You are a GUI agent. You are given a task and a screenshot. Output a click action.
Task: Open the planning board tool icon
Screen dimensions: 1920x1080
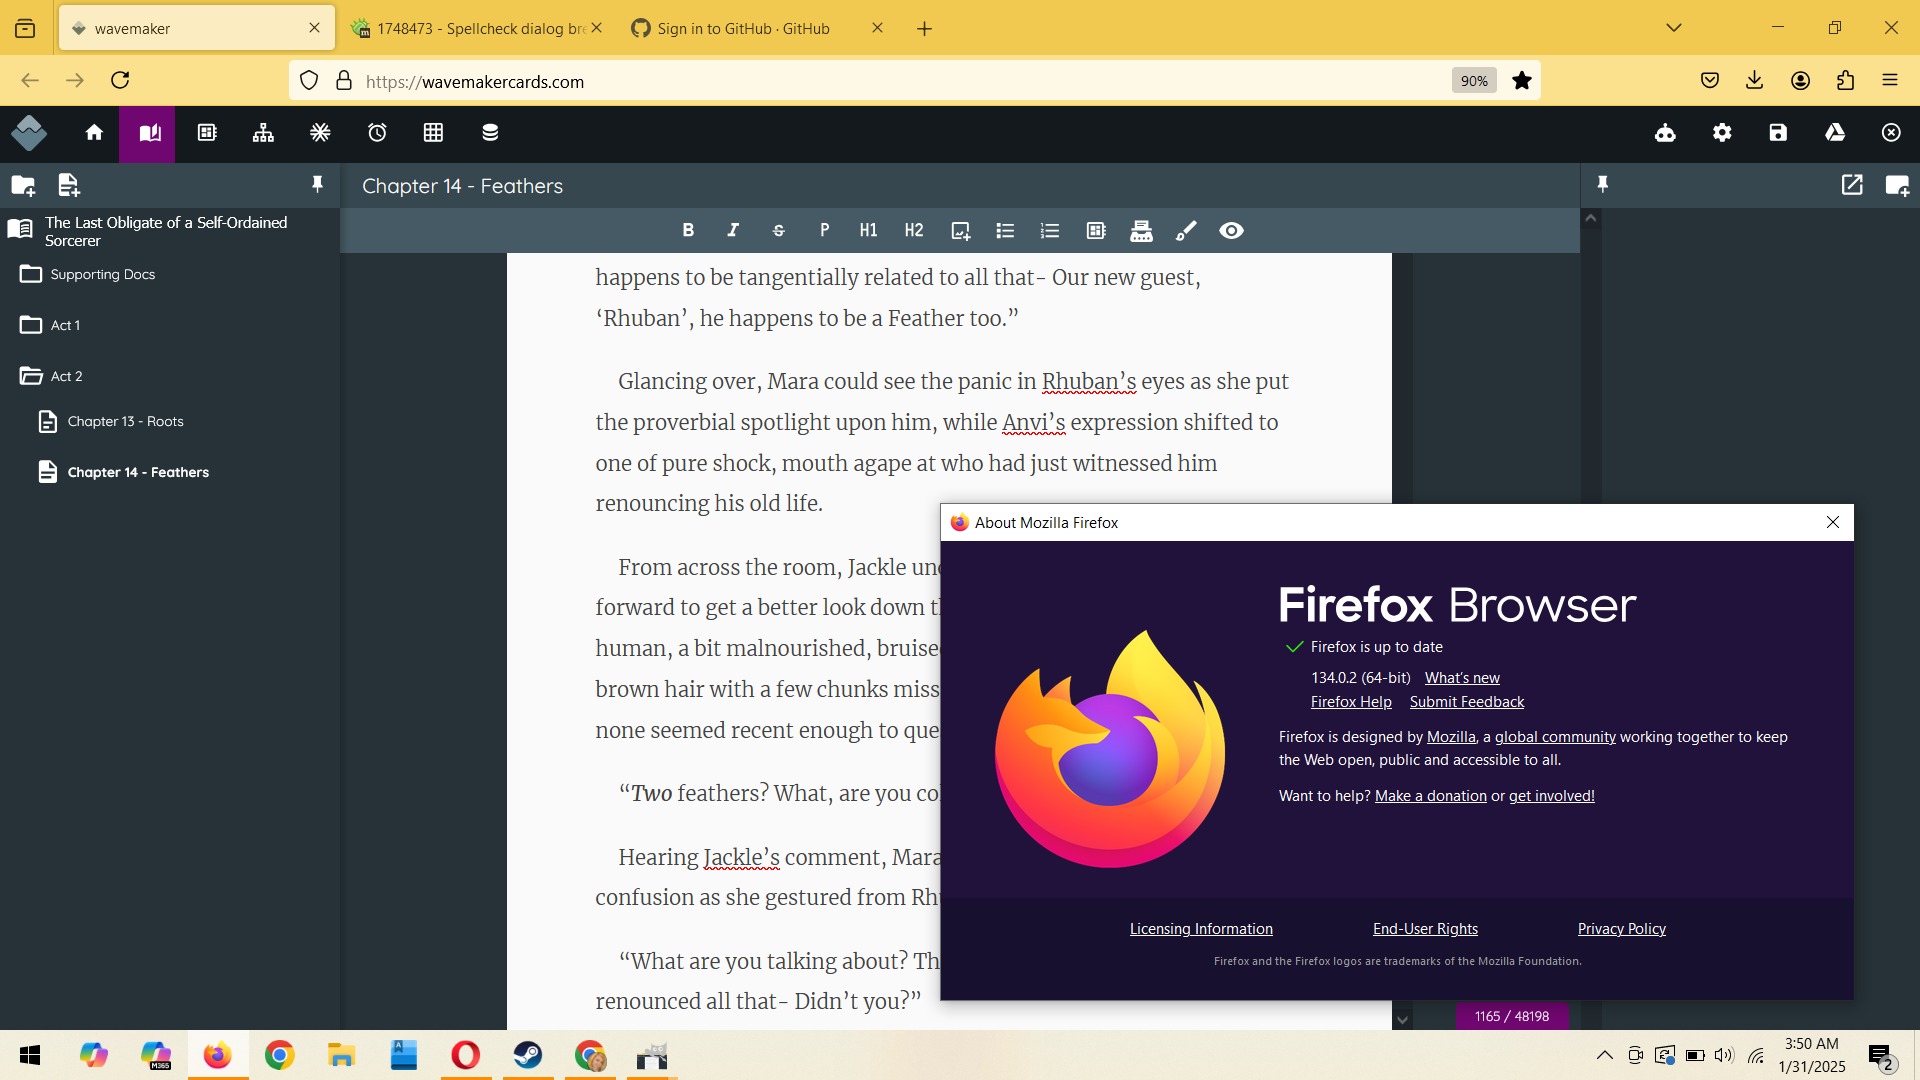tap(207, 133)
